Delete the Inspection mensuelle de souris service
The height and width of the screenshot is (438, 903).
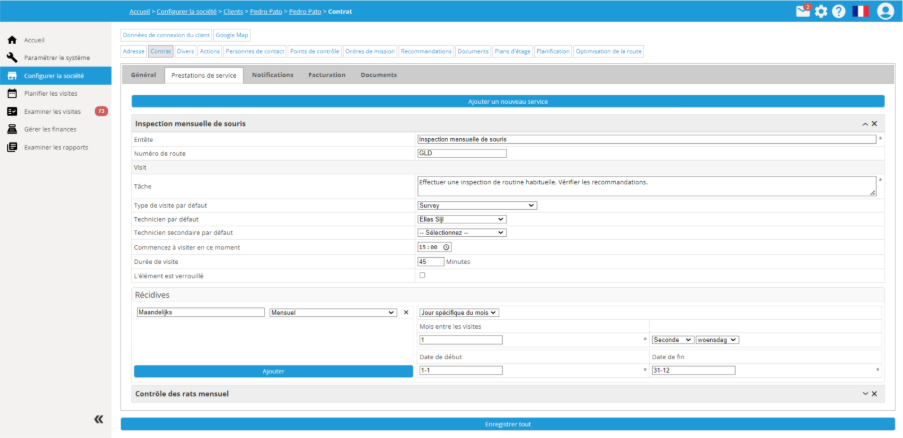point(874,124)
